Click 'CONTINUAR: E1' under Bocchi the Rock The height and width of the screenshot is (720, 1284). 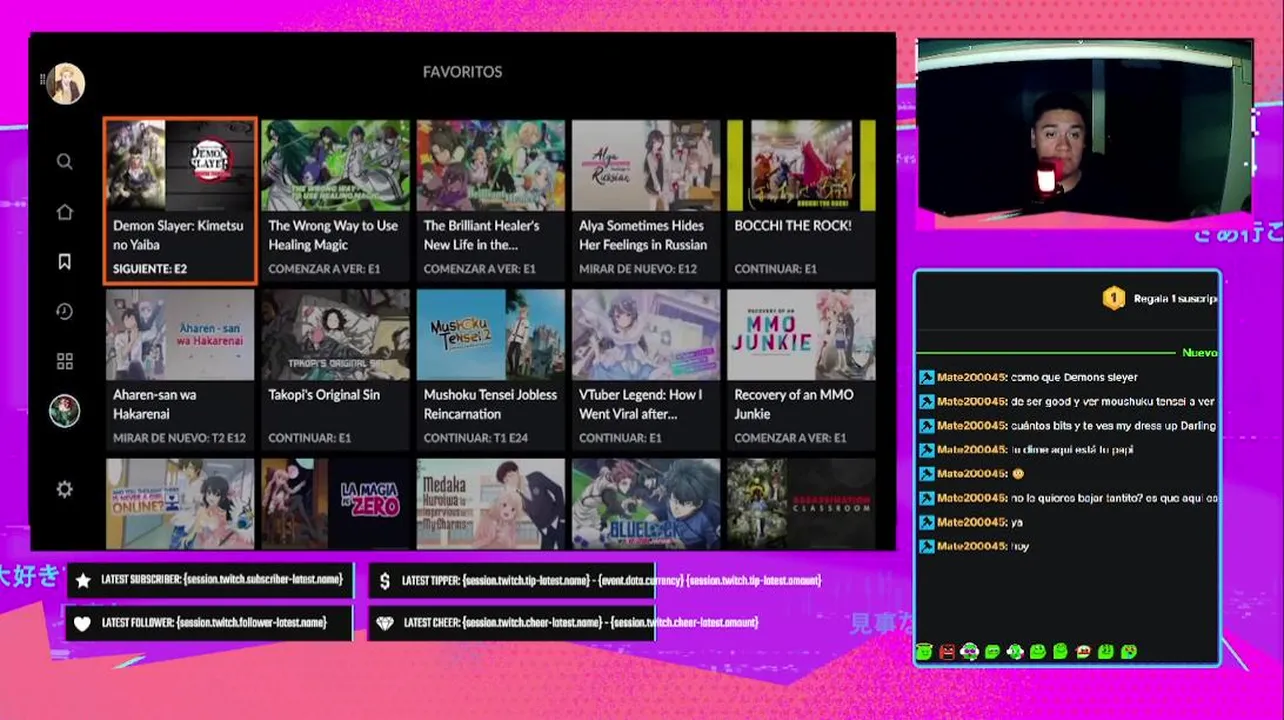[x=775, y=269]
